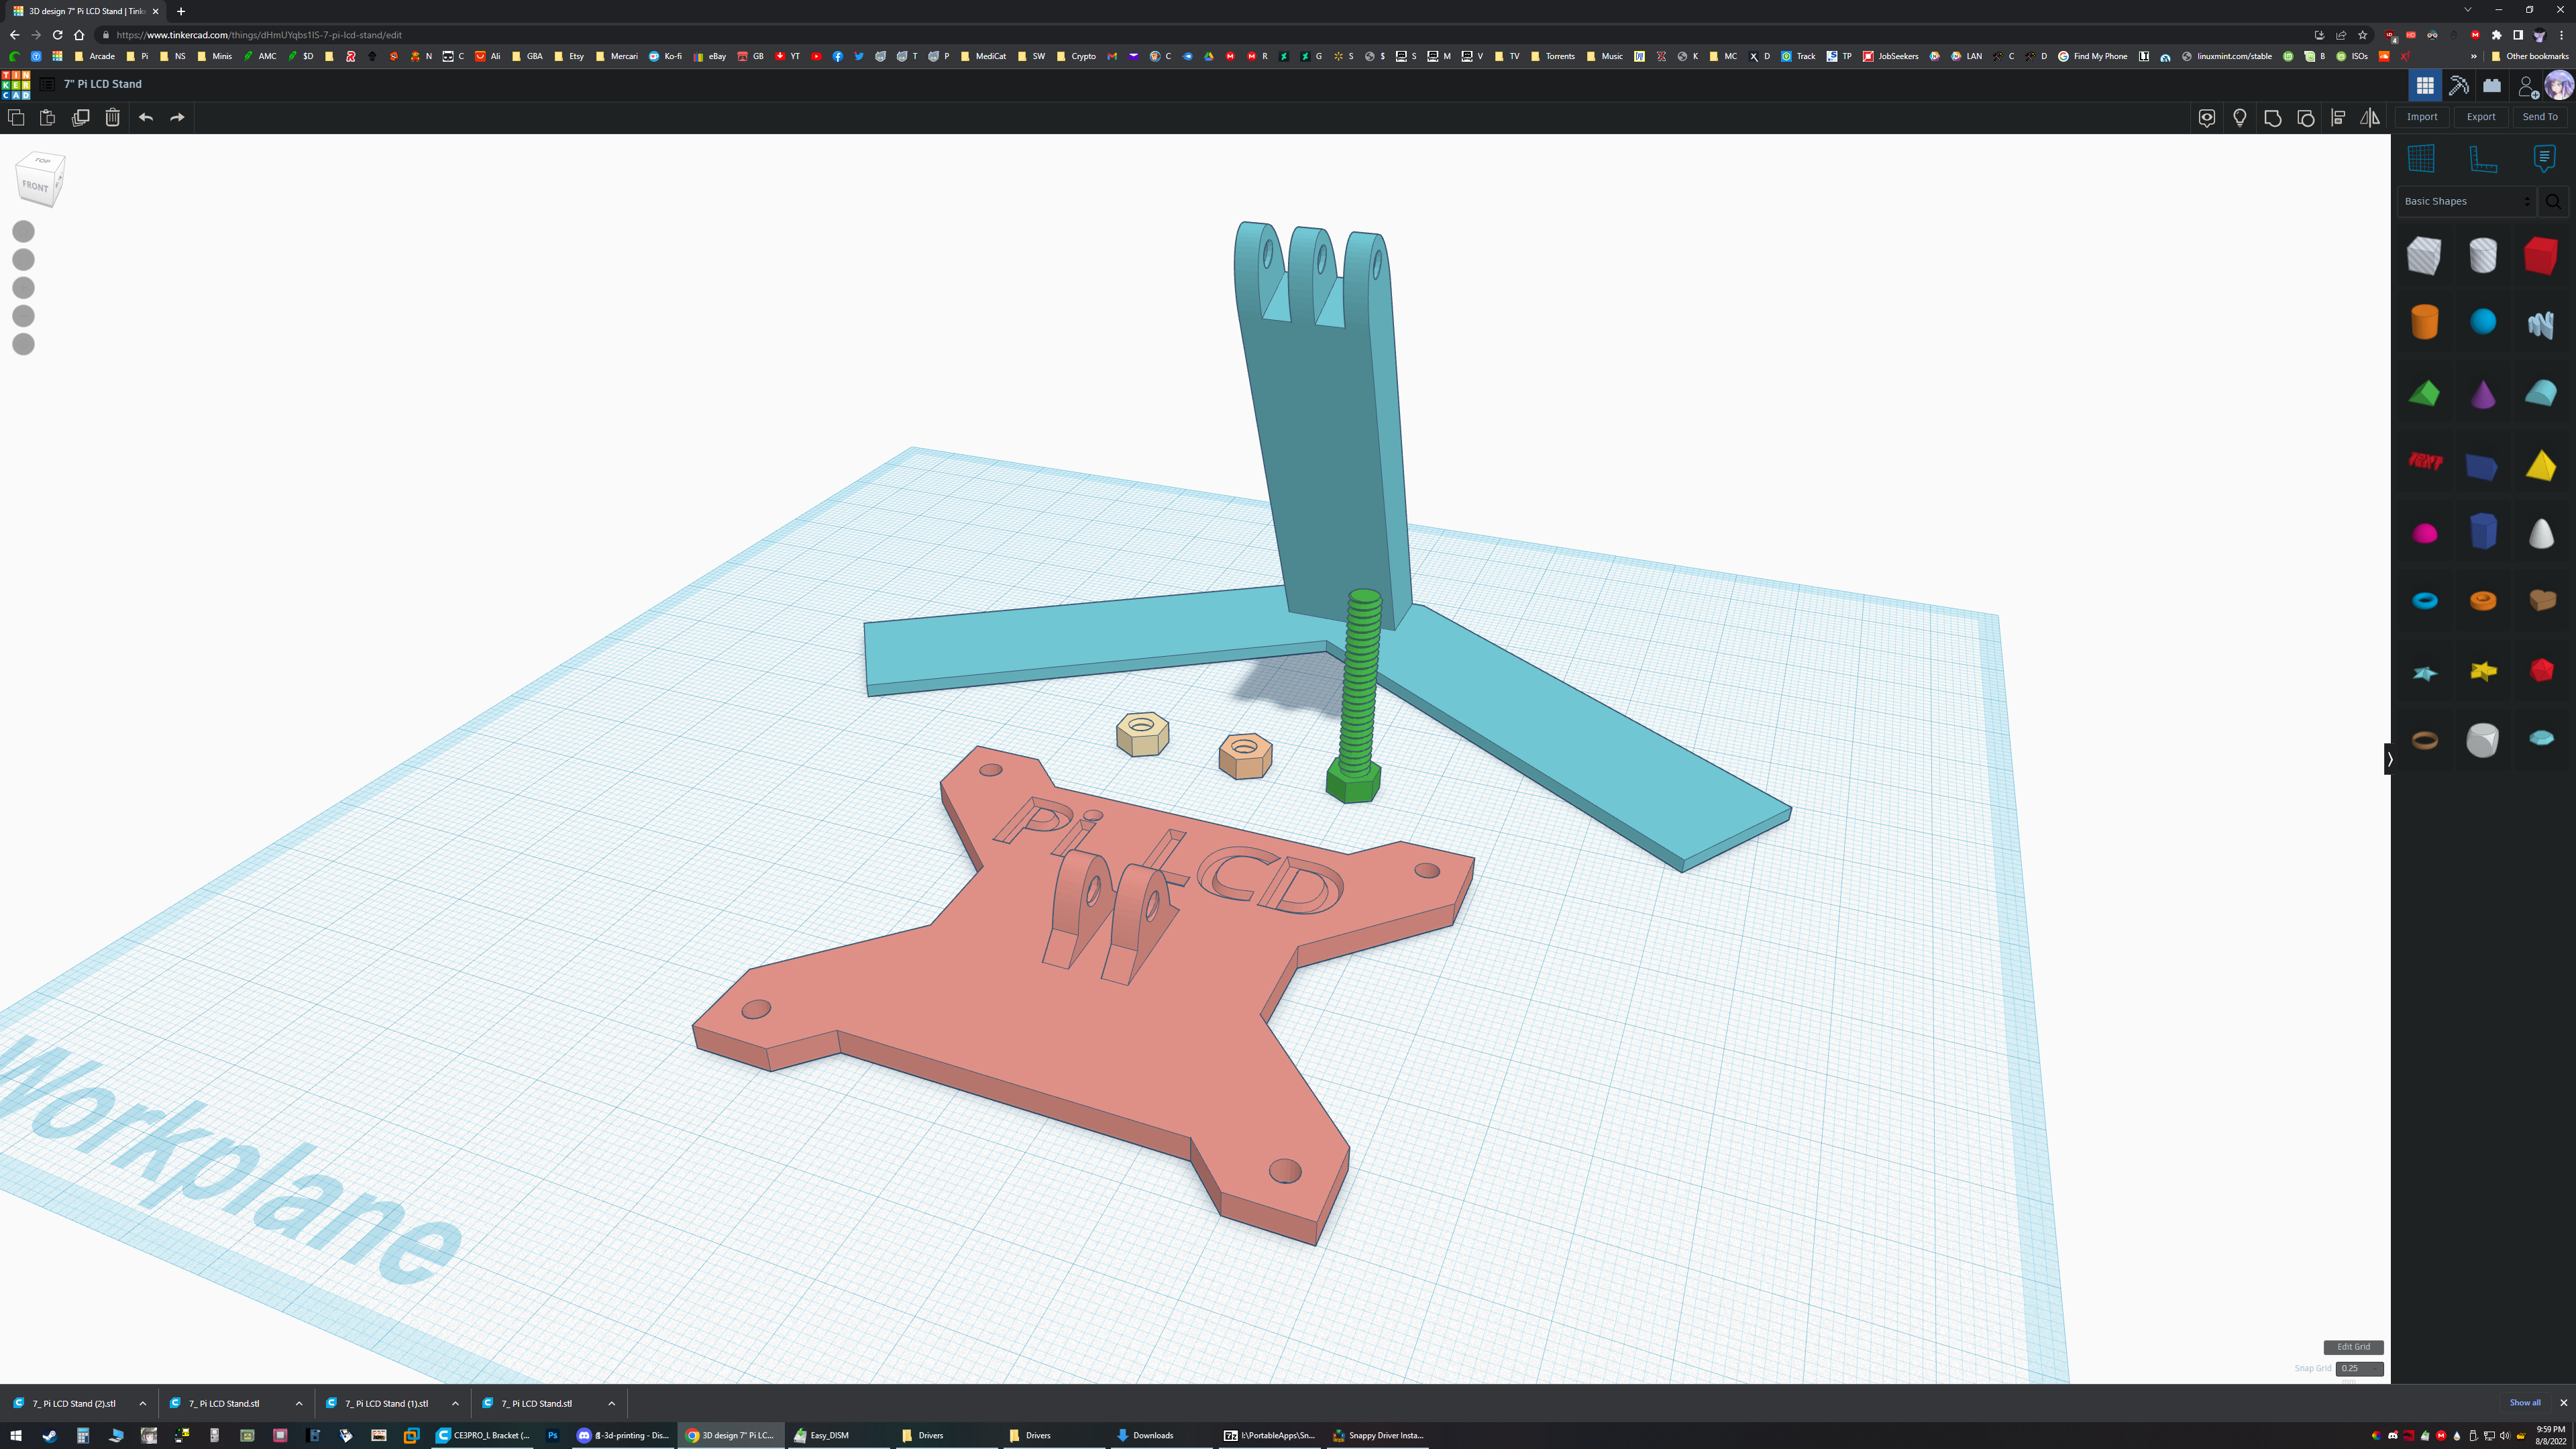The height and width of the screenshot is (1449, 2576).
Task: Click the browser address bar
Action: pos(1200,35)
